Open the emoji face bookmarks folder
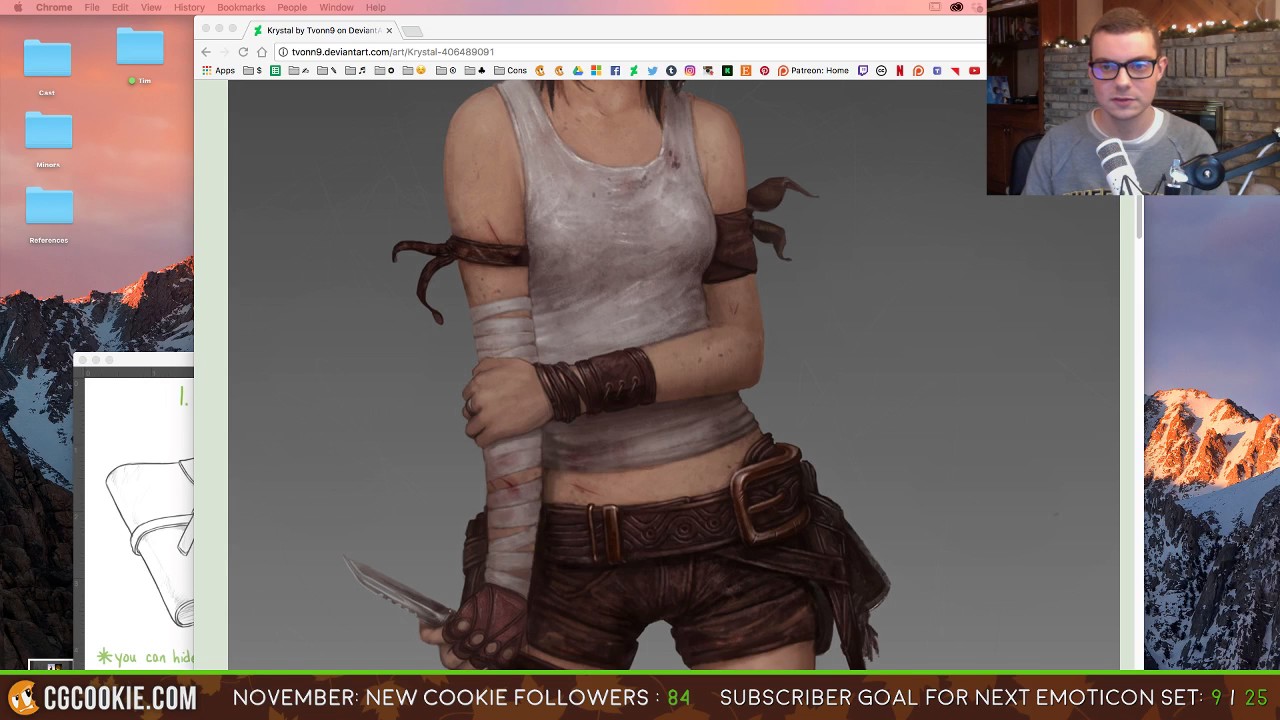This screenshot has width=1280, height=720. [x=415, y=71]
